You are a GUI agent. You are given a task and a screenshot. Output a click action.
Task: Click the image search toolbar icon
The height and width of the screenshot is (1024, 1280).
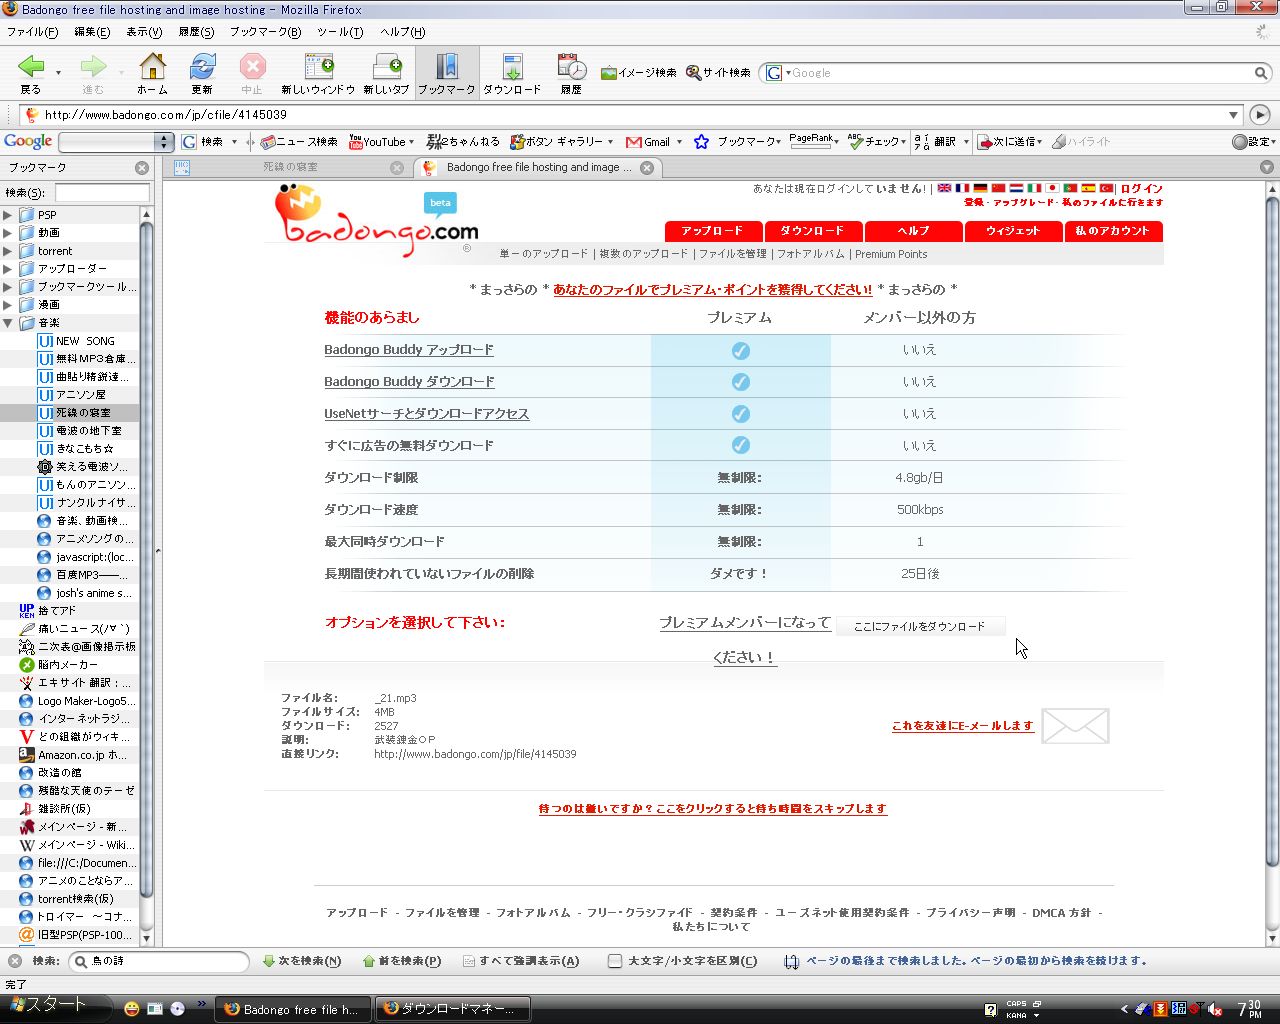[x=638, y=73]
